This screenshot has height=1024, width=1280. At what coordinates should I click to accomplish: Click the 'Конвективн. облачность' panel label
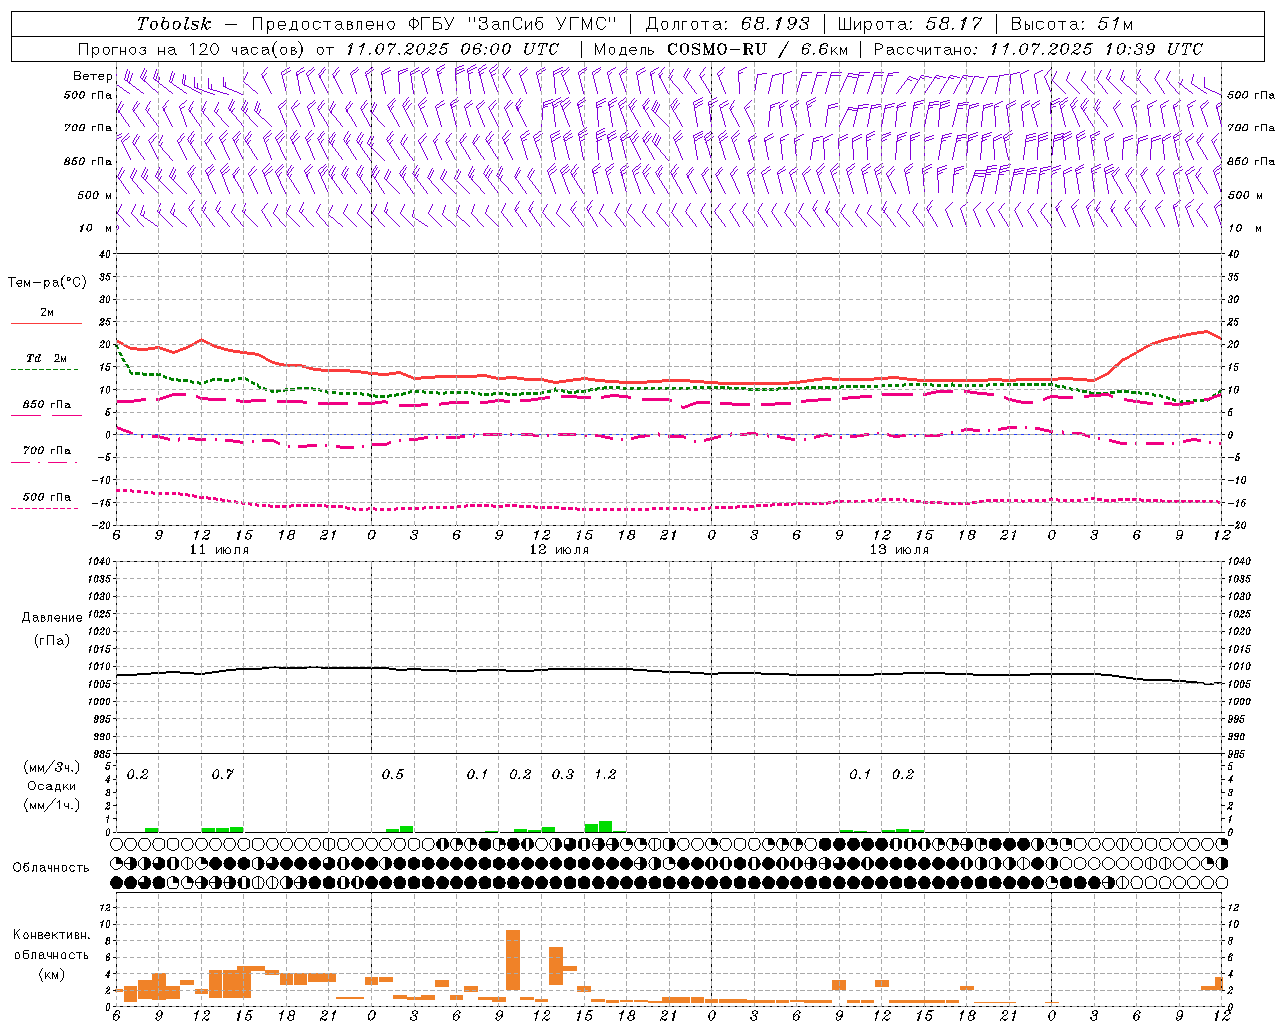click(x=51, y=945)
